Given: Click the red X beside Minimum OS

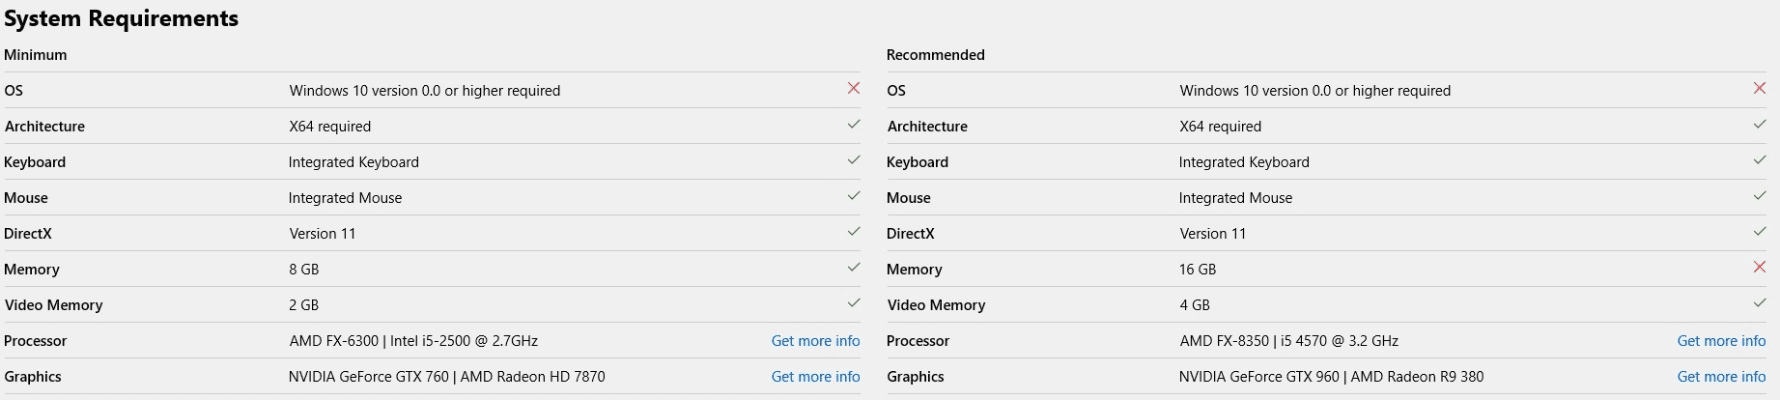Looking at the screenshot, I should [x=853, y=89].
